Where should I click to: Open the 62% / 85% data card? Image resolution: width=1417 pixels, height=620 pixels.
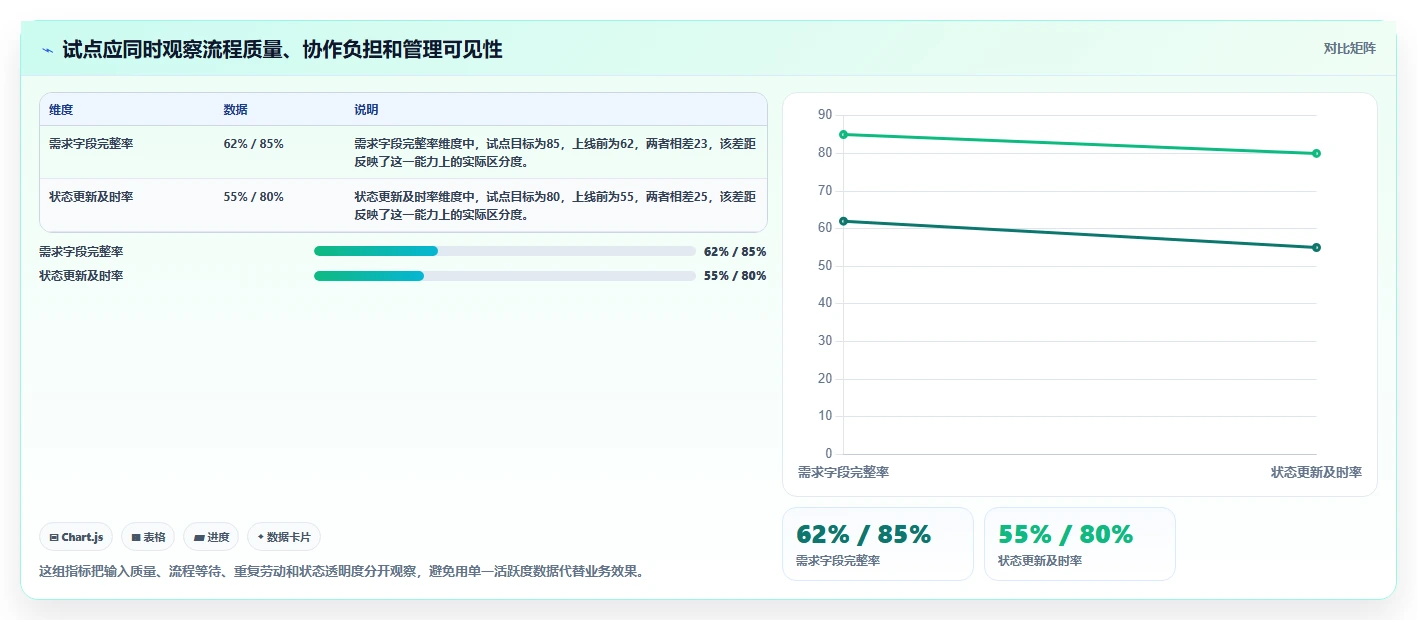coord(877,544)
